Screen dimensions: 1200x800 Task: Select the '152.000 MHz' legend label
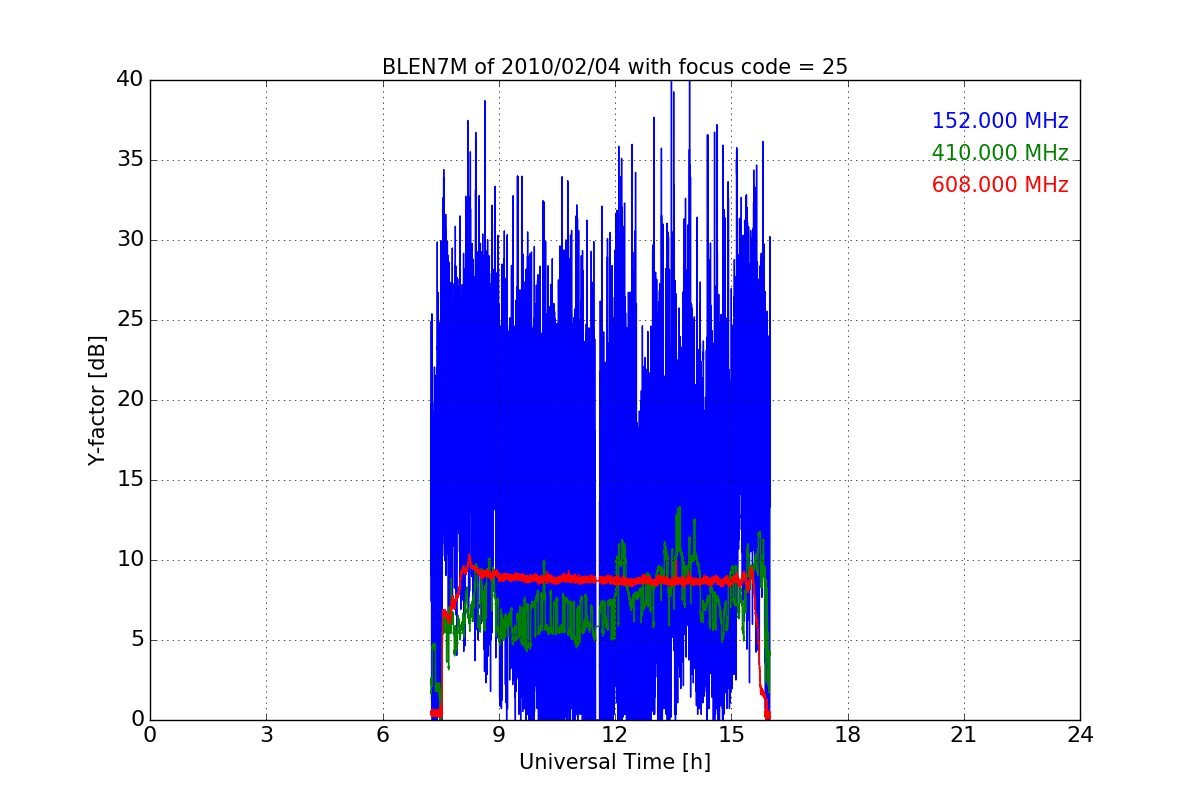point(1000,121)
